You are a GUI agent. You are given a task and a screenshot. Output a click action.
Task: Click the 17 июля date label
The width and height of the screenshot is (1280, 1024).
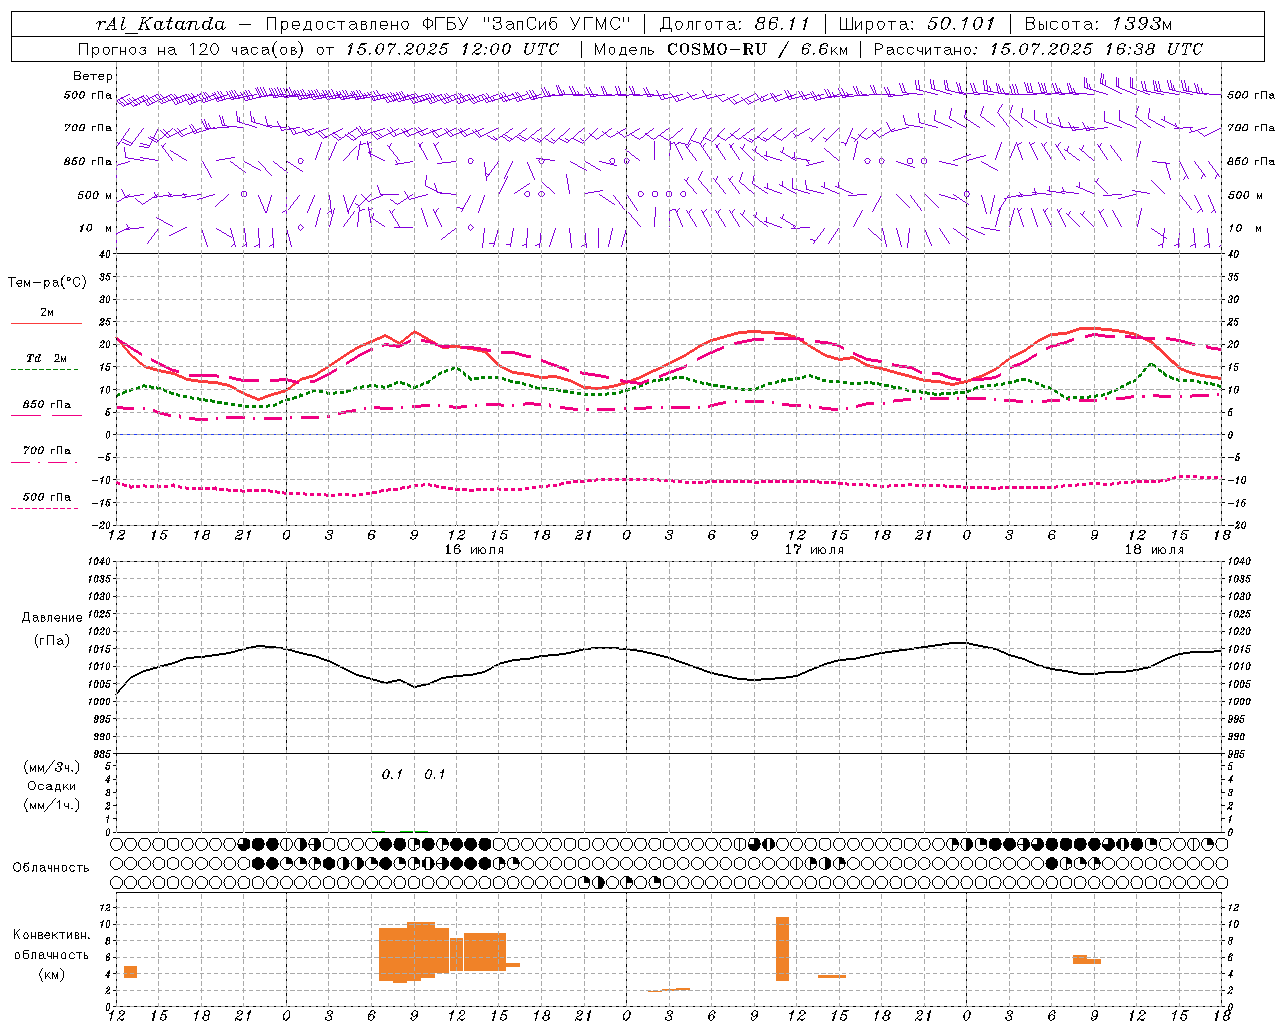point(814,549)
